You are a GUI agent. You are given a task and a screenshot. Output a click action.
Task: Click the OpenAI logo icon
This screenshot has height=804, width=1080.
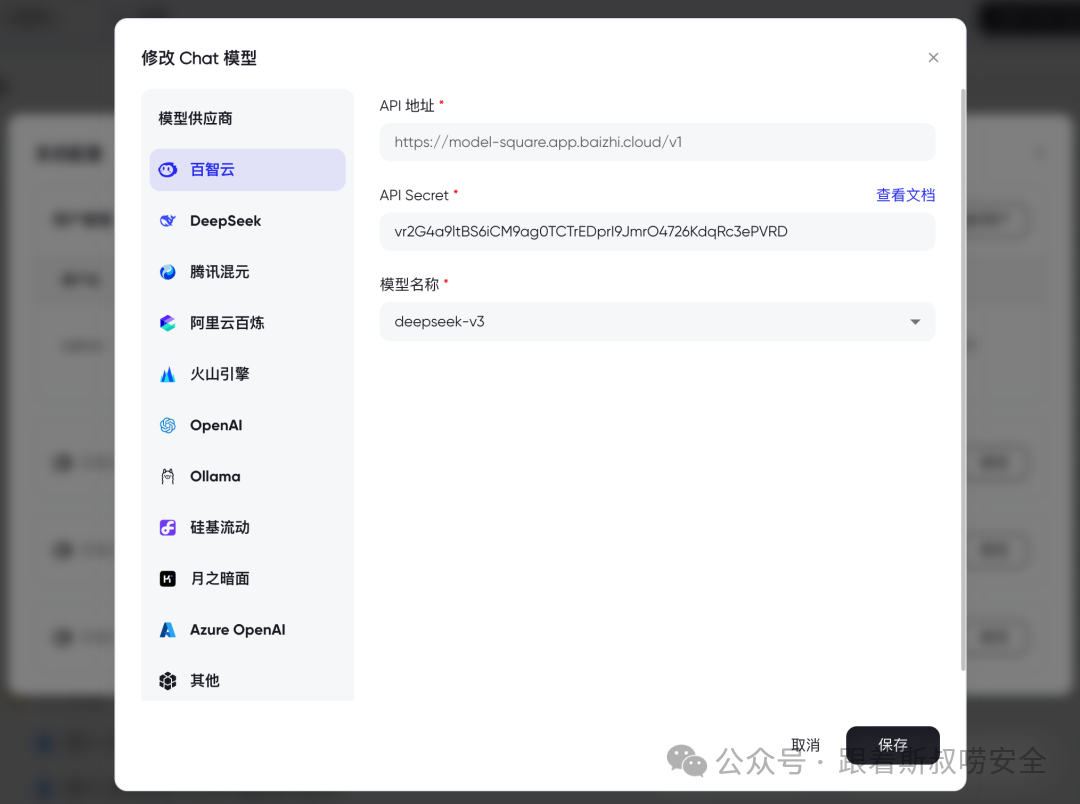point(167,425)
